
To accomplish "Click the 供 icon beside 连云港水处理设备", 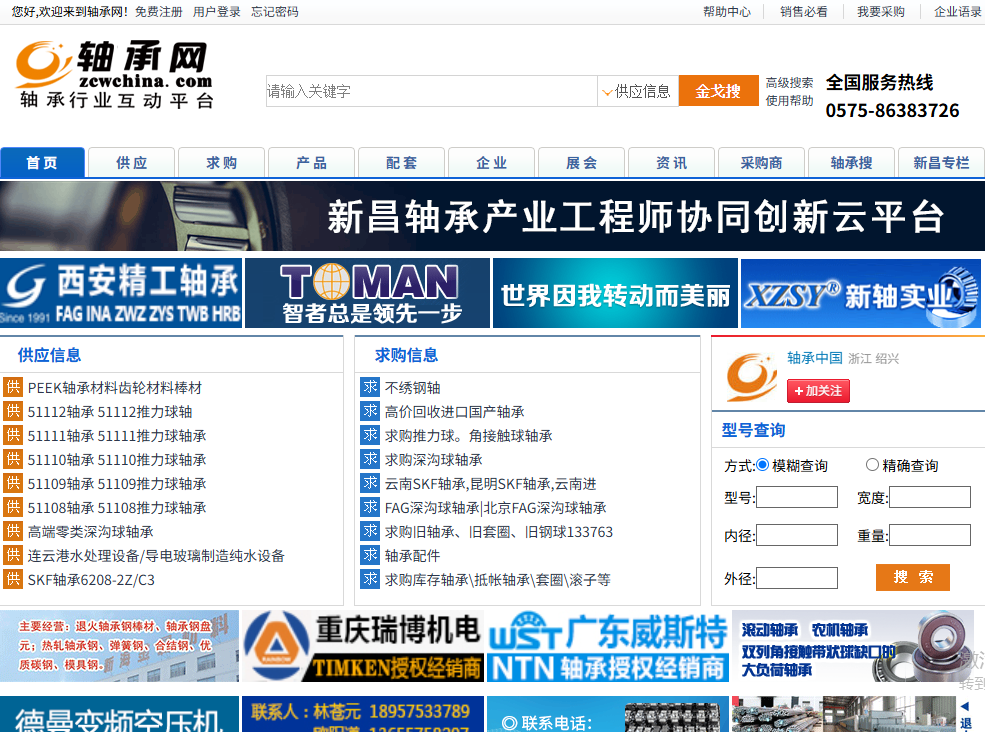I will point(13,555).
